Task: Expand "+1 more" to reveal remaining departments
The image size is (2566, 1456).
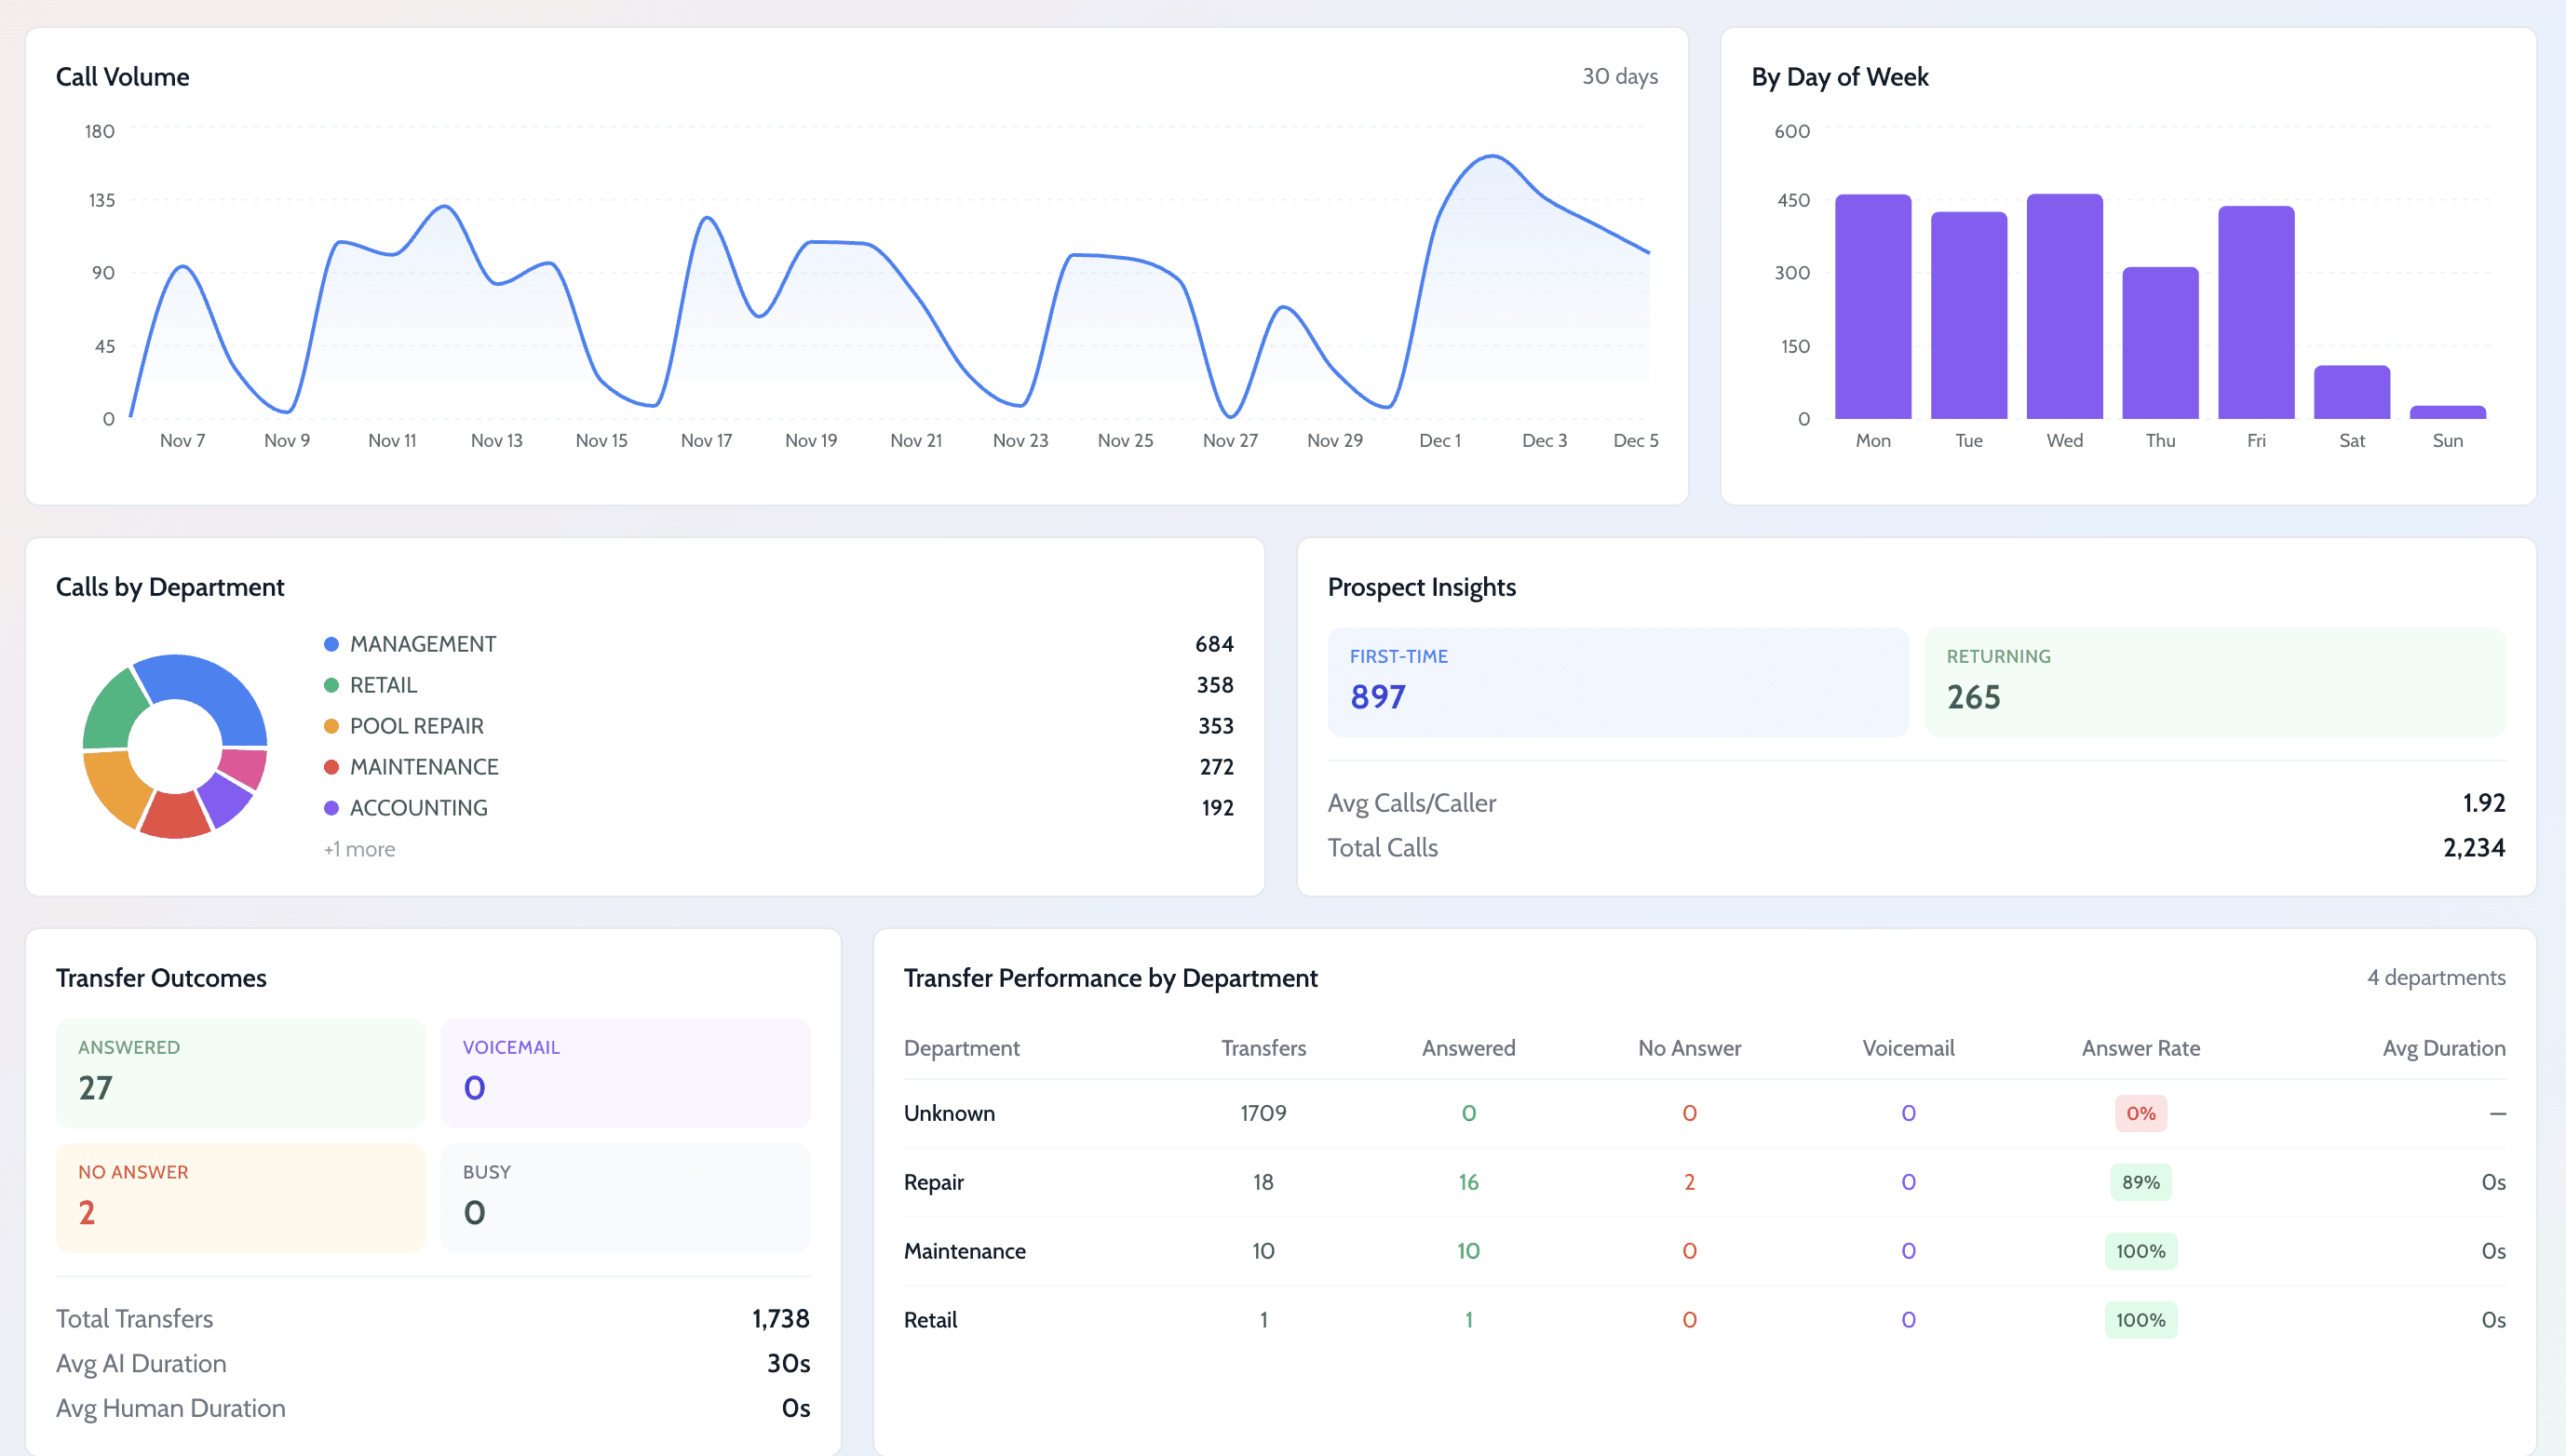Action: (358, 848)
